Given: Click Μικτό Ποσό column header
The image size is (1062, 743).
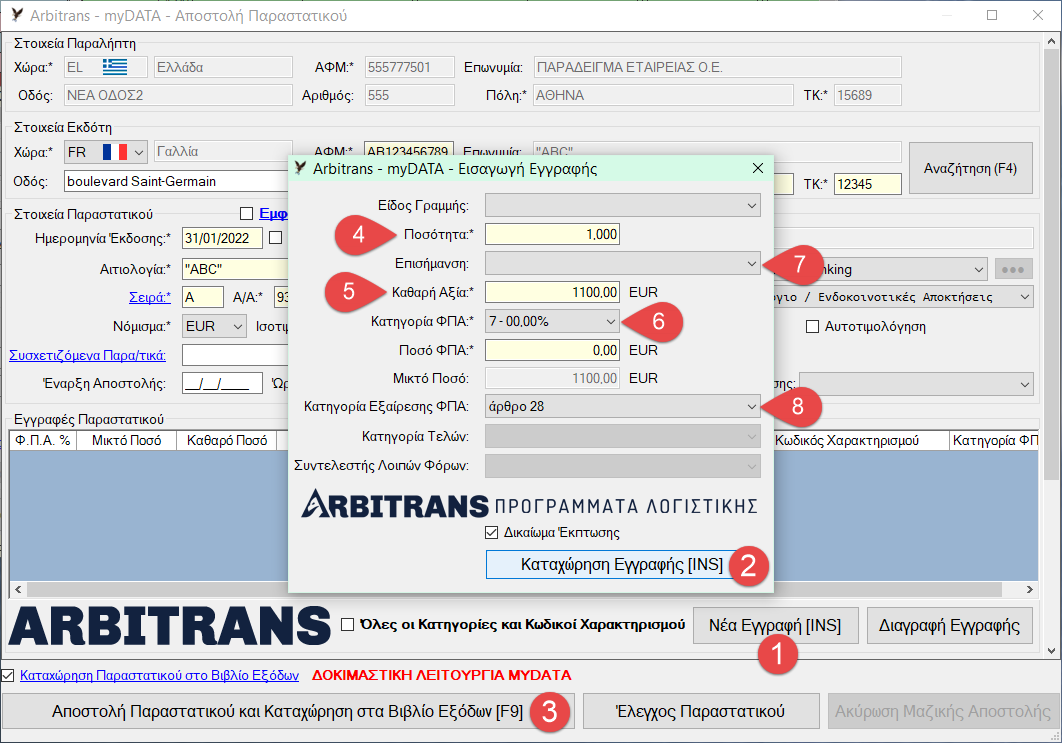Looking at the screenshot, I should pos(126,440).
